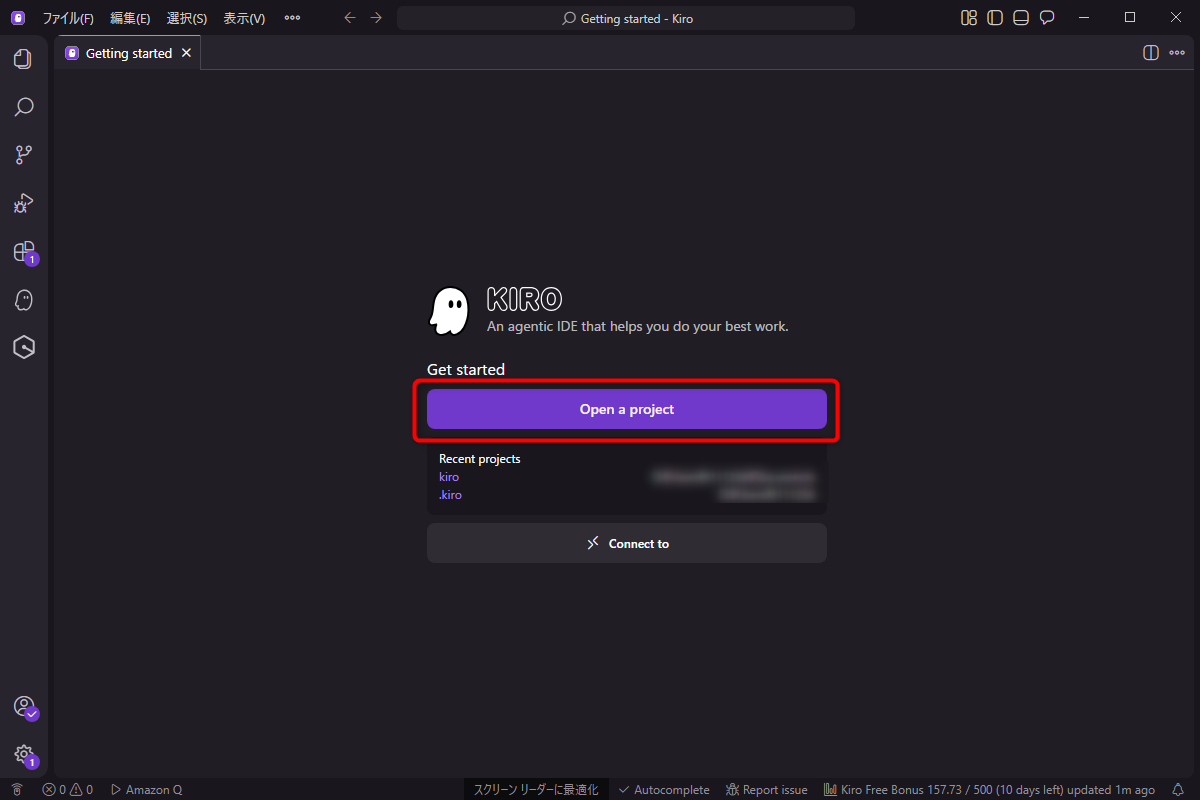Open the Kiro ghost panel in sidebar
This screenshot has height=800, width=1200.
pyautogui.click(x=24, y=299)
